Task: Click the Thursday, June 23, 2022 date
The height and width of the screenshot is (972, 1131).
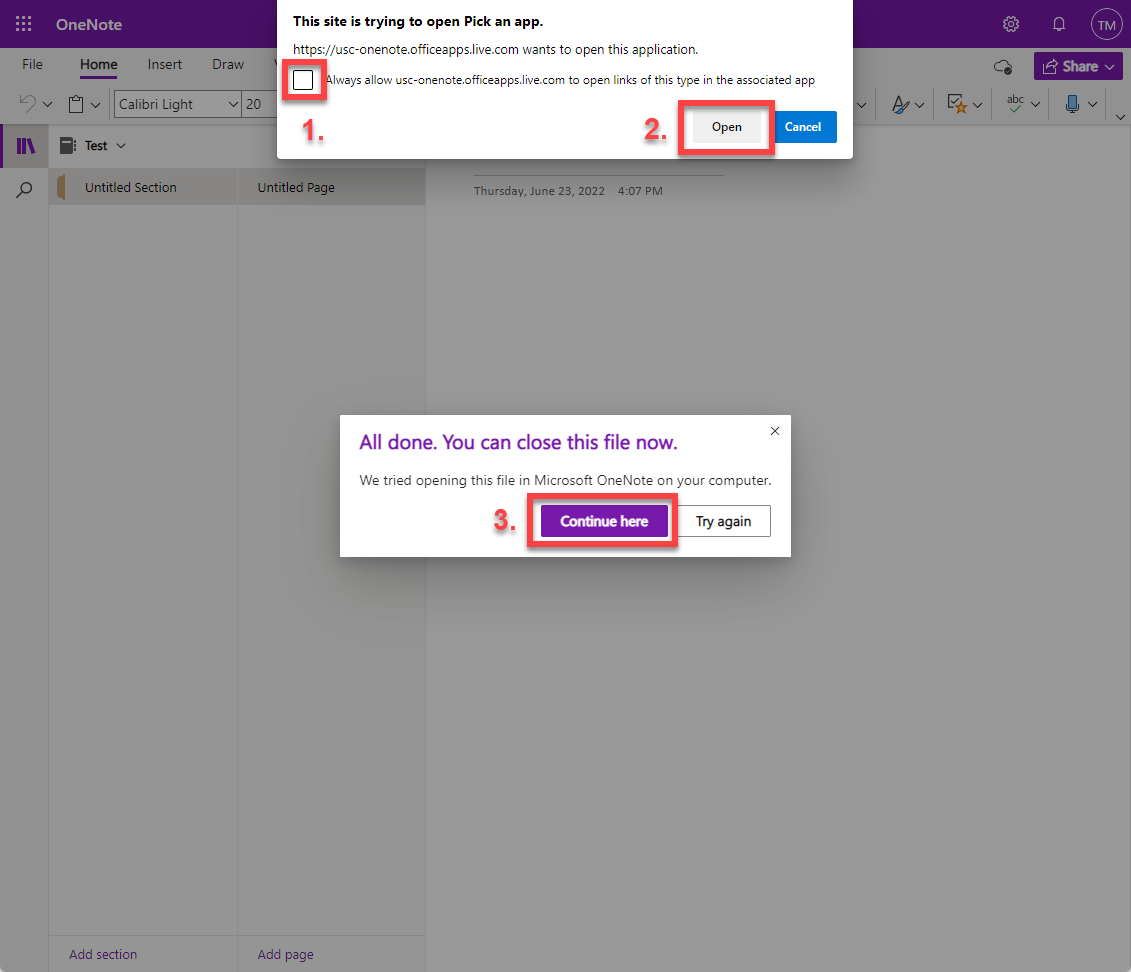Action: tap(540, 191)
